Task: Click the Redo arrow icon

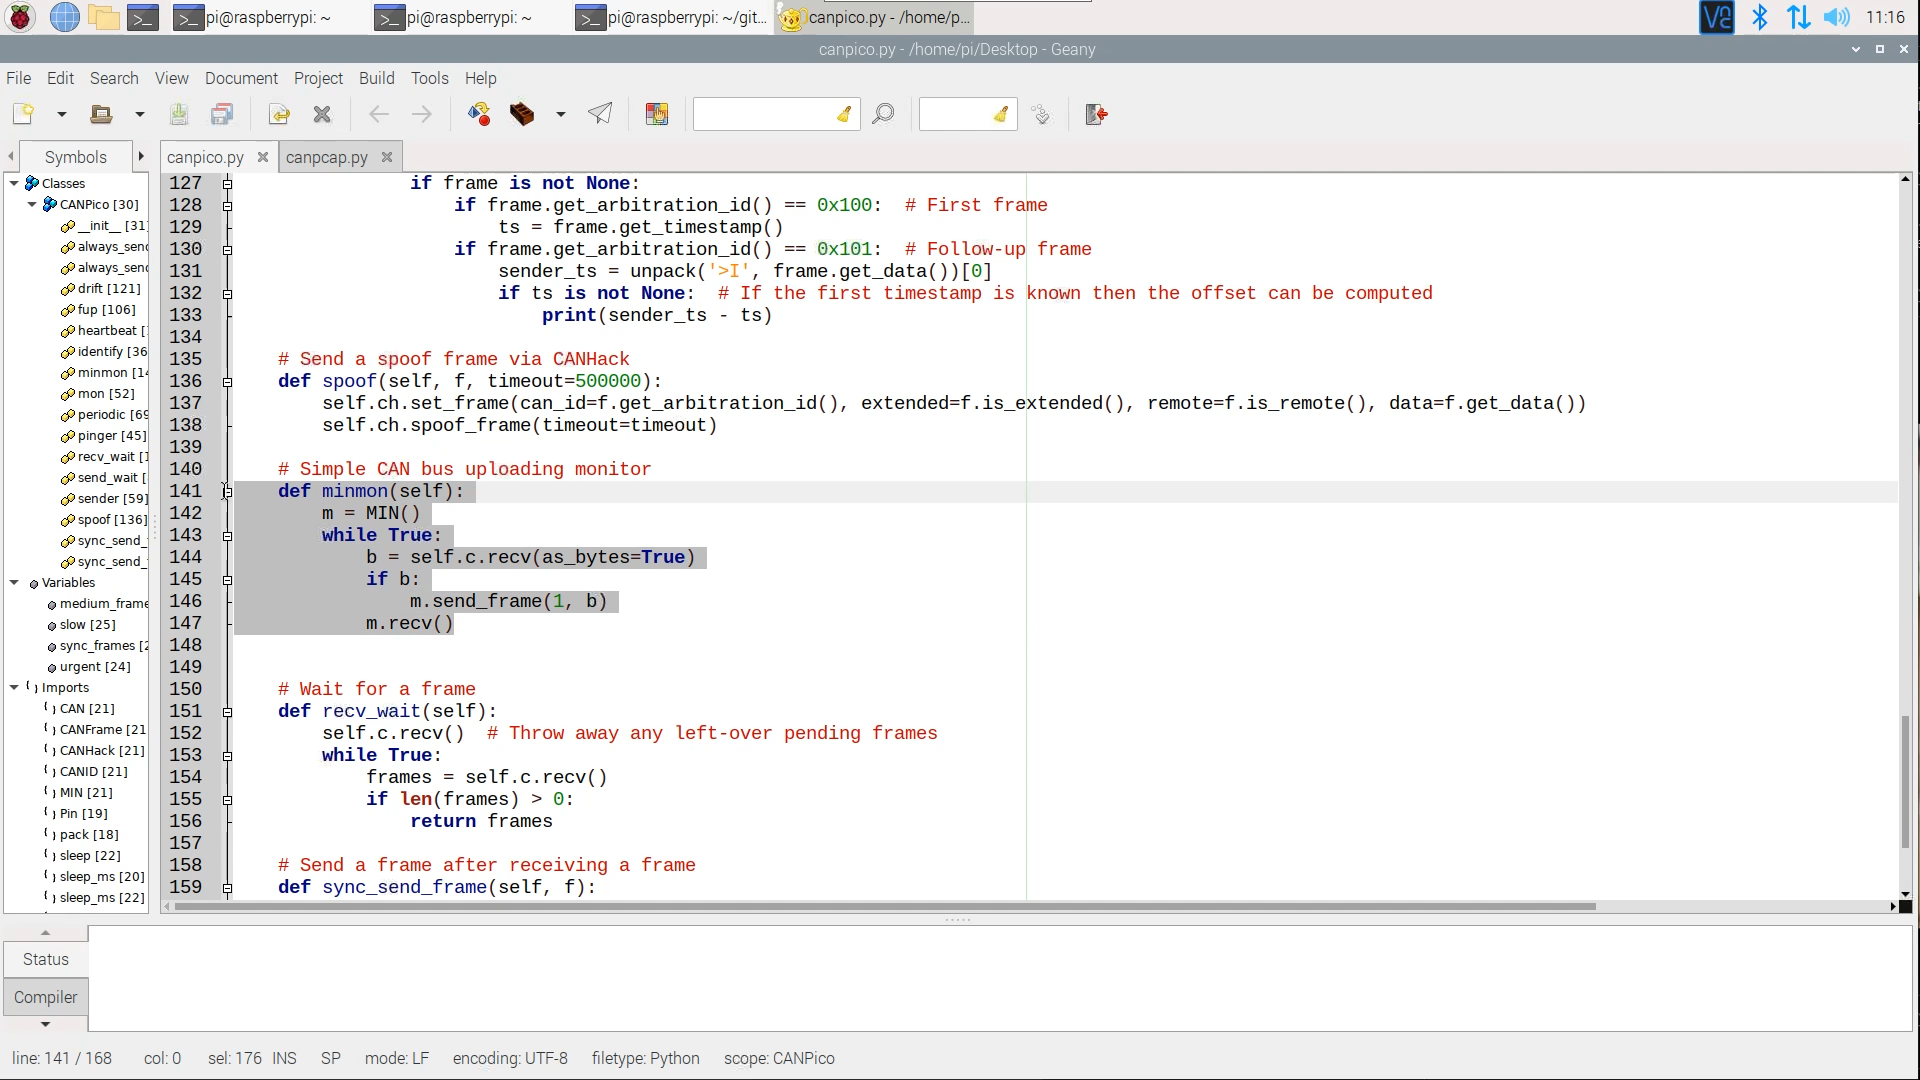Action: 422,115
